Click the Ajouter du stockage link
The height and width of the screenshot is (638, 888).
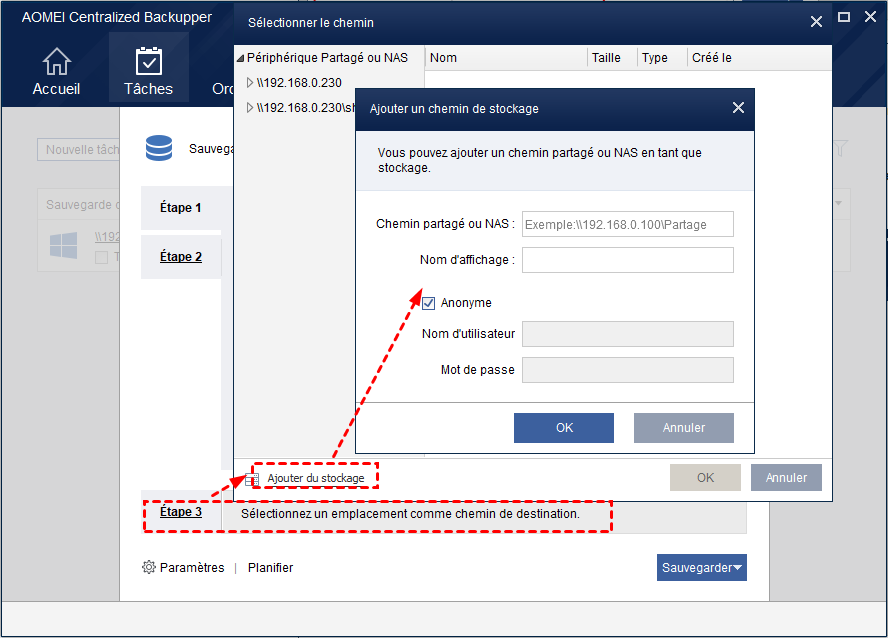[316, 478]
